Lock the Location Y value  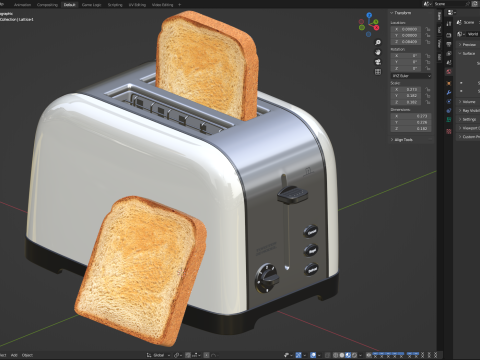(428, 35)
